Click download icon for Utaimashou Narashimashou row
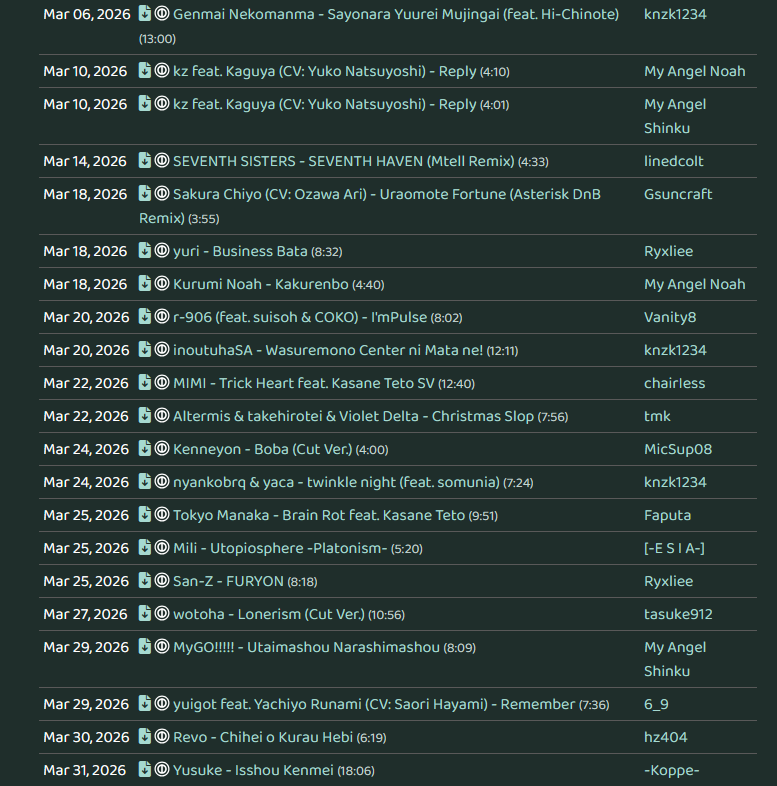 click(x=144, y=647)
